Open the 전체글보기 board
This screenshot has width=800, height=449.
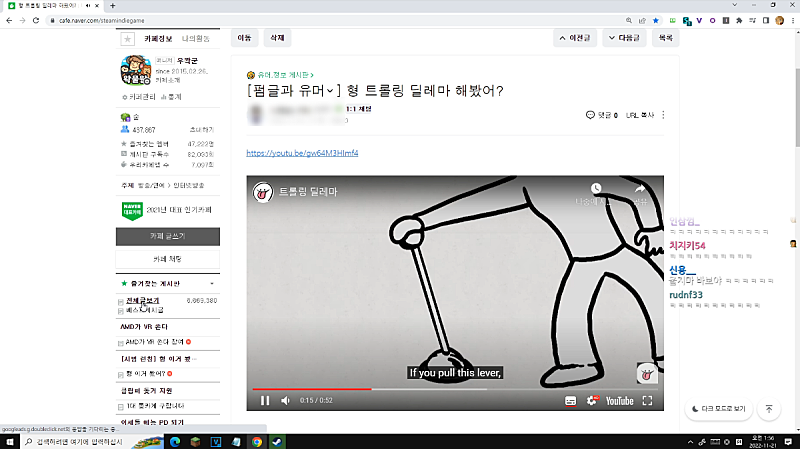[143, 301]
